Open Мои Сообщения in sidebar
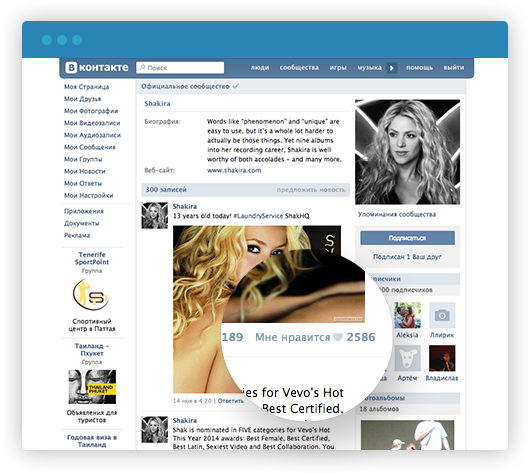530x473 pixels. (x=90, y=147)
